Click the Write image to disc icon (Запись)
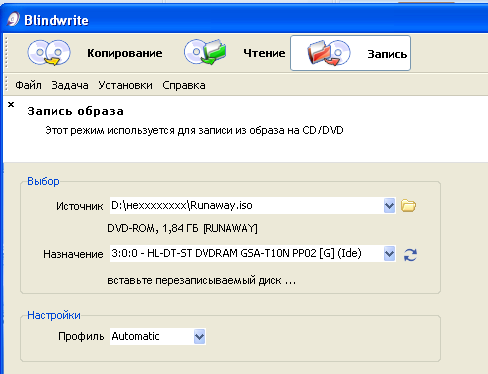The height and width of the screenshot is (374, 488). [x=329, y=53]
